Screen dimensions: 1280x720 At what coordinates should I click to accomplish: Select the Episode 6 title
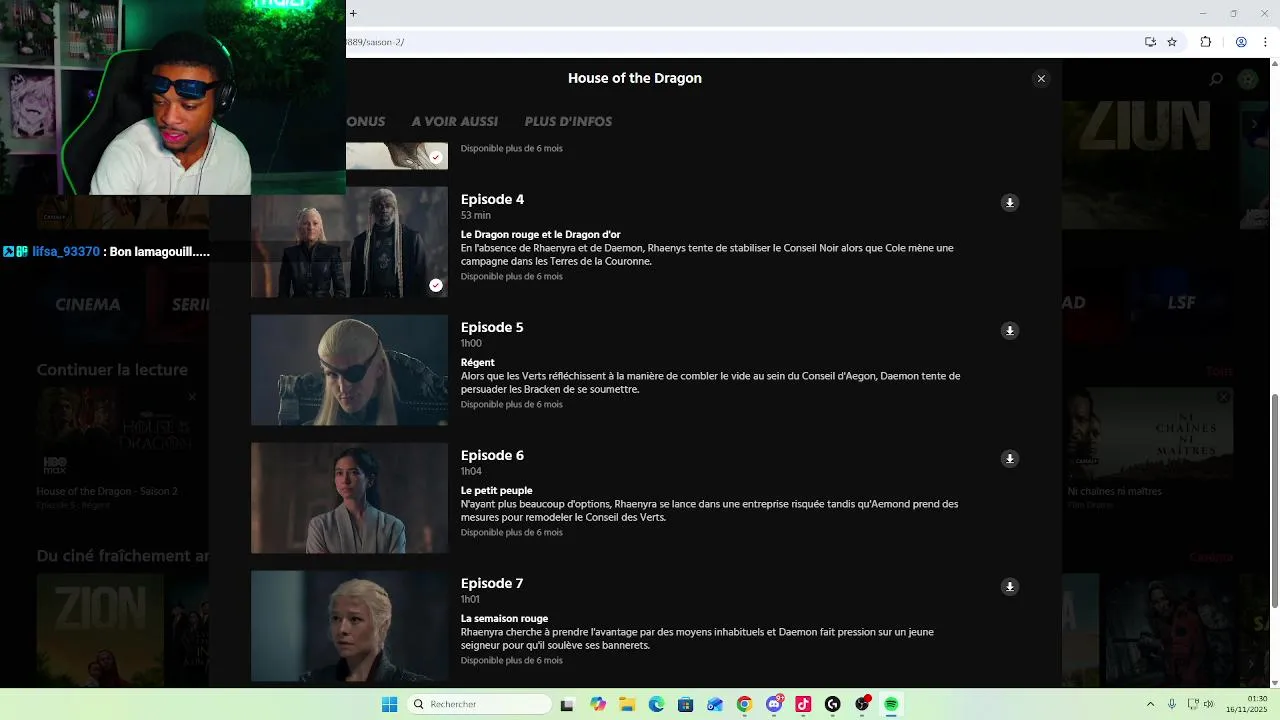tap(492, 455)
